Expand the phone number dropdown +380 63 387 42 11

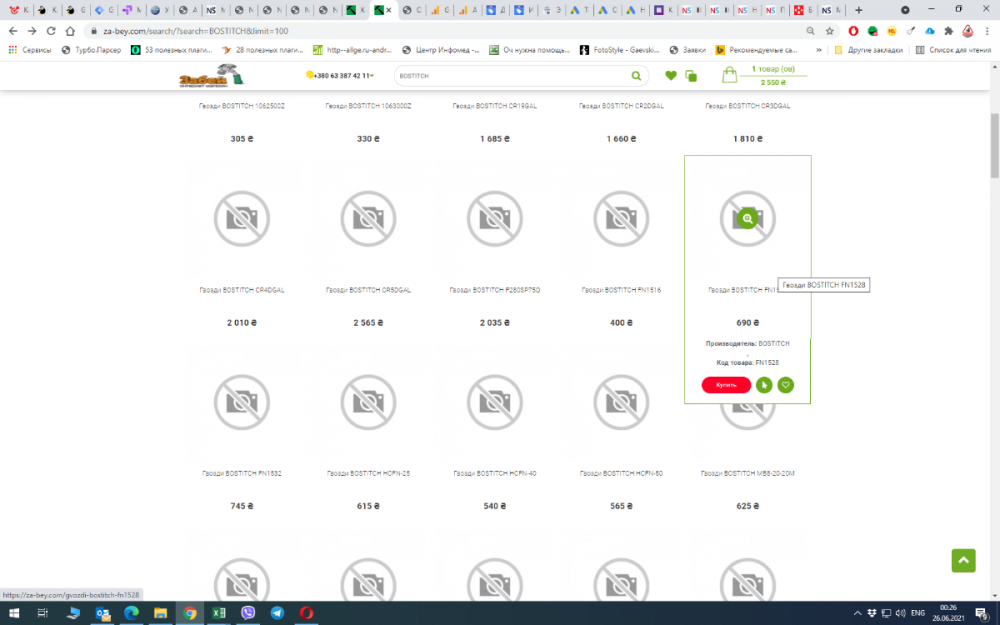[340, 75]
